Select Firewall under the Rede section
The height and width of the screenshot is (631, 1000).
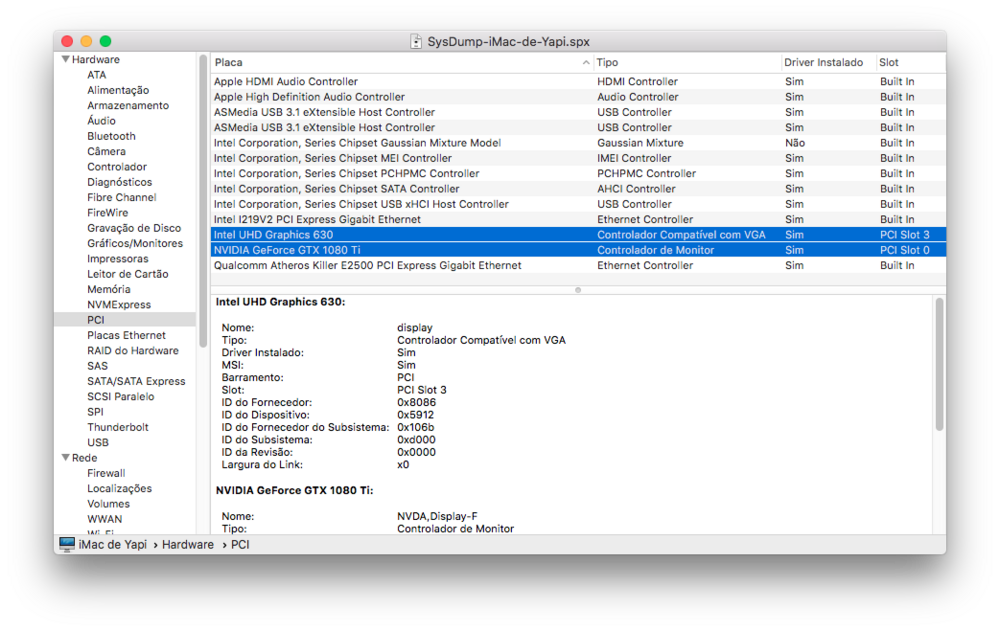click(x=106, y=473)
